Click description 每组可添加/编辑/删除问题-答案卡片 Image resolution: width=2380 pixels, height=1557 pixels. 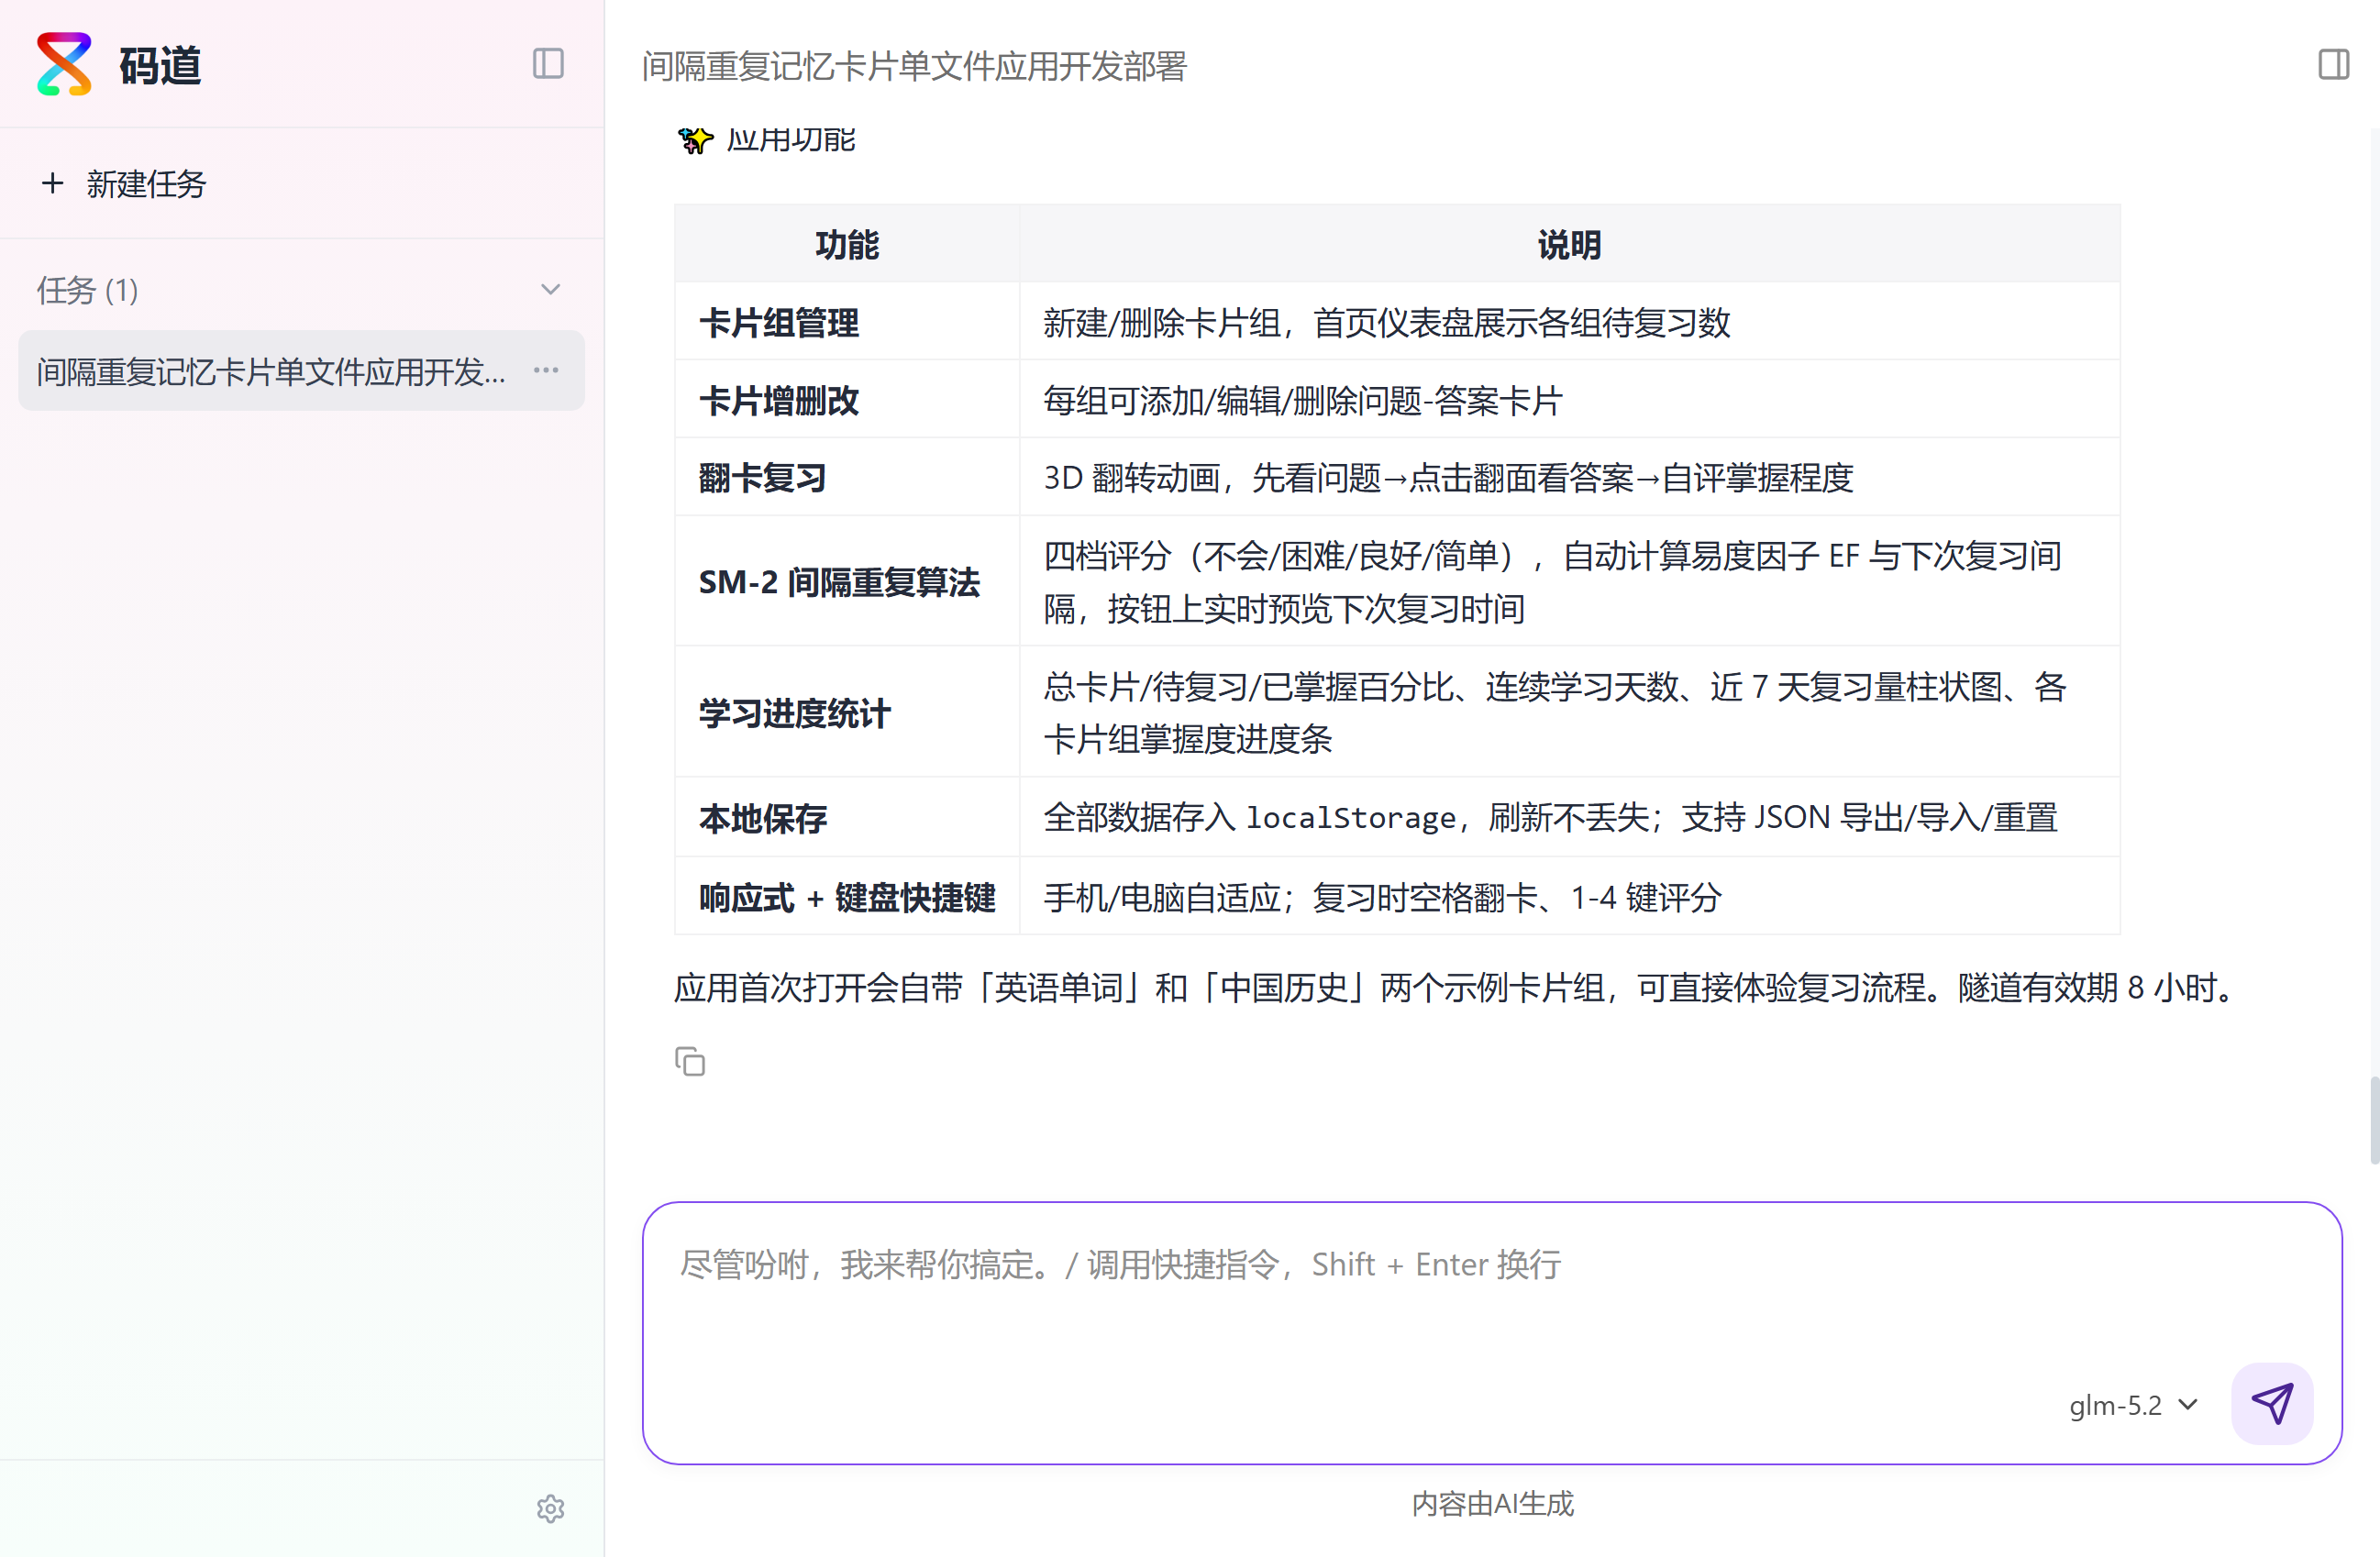(1303, 400)
